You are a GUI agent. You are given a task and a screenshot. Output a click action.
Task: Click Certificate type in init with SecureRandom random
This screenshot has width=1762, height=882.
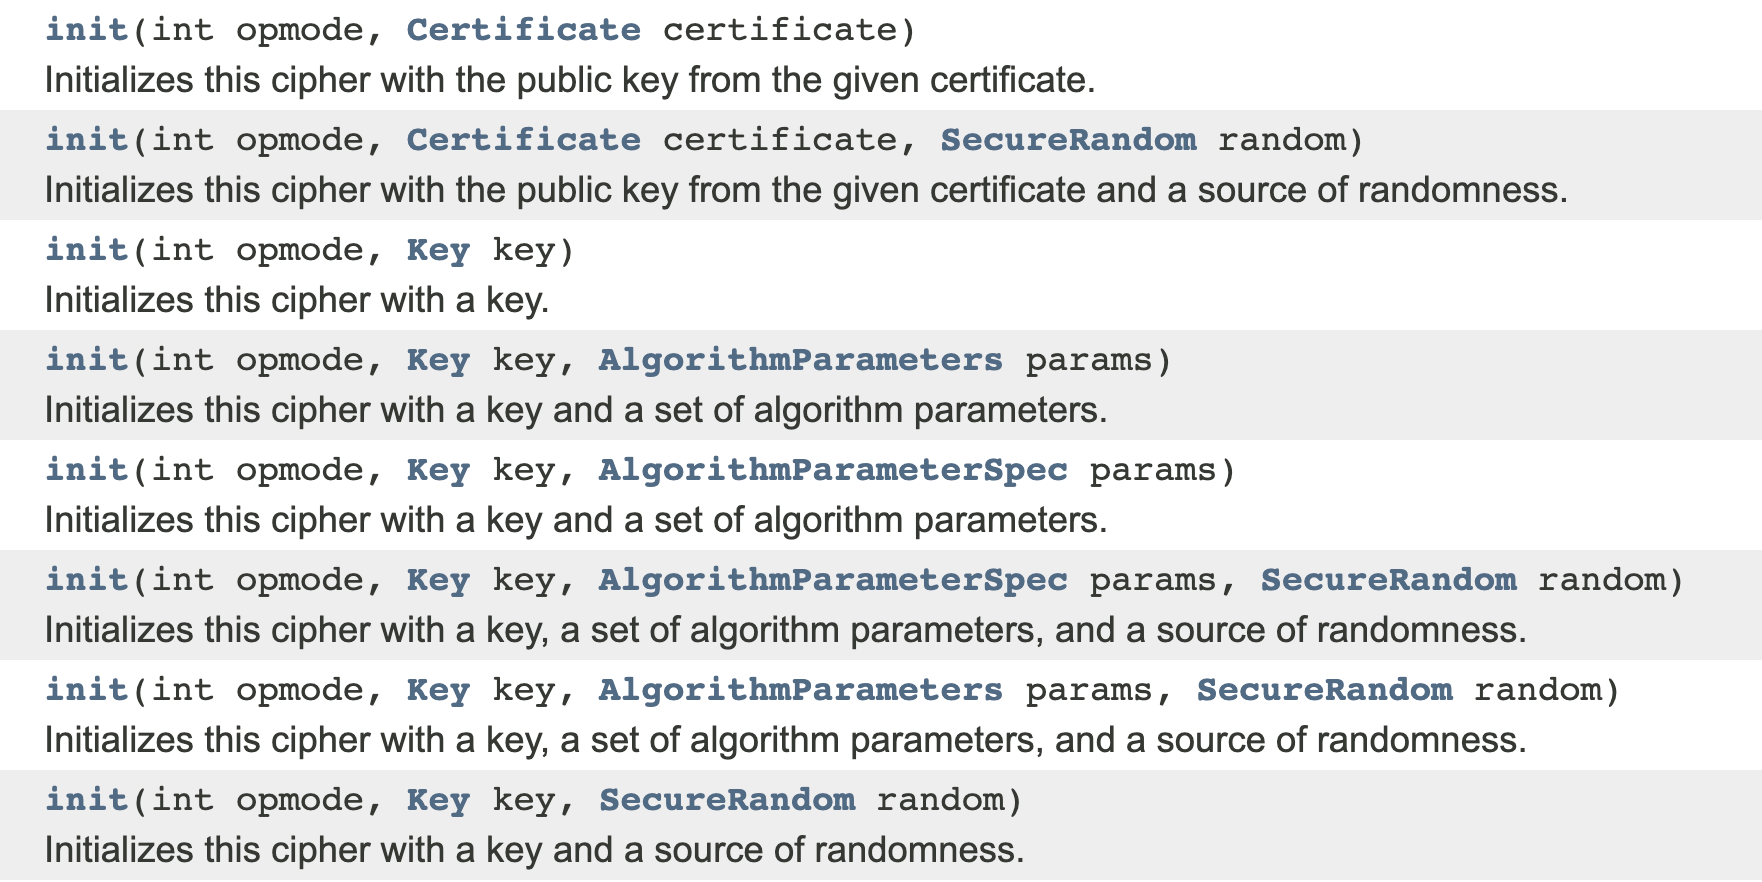tap(523, 140)
